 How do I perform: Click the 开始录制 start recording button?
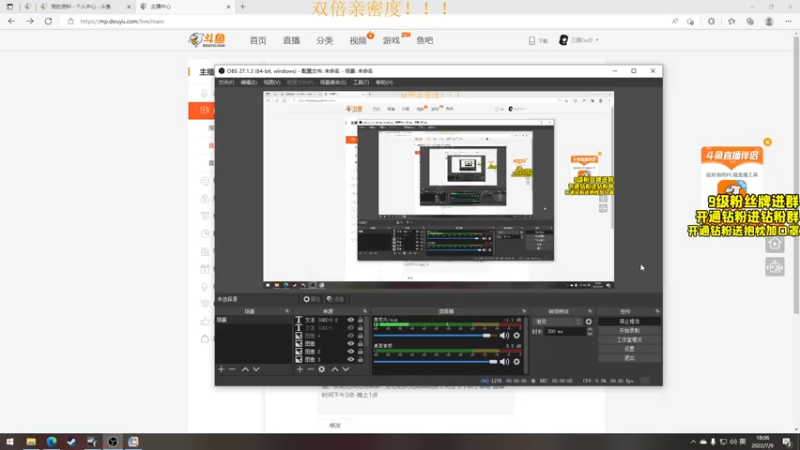click(629, 331)
